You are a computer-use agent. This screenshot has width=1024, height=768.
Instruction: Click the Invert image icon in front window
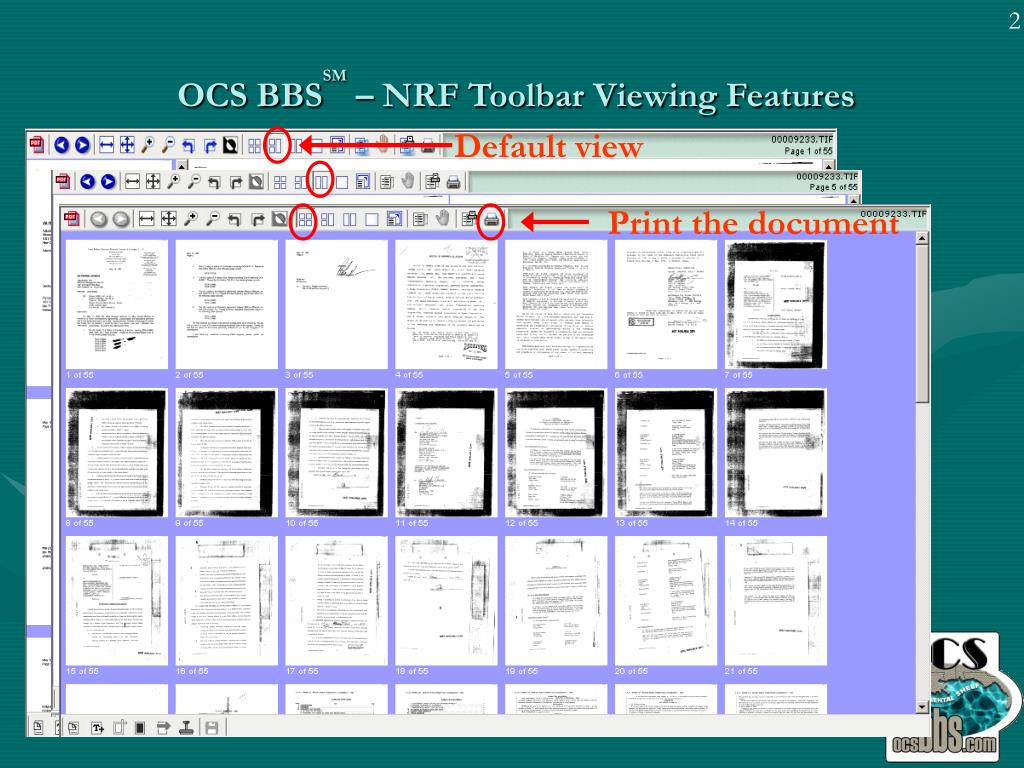(280, 219)
